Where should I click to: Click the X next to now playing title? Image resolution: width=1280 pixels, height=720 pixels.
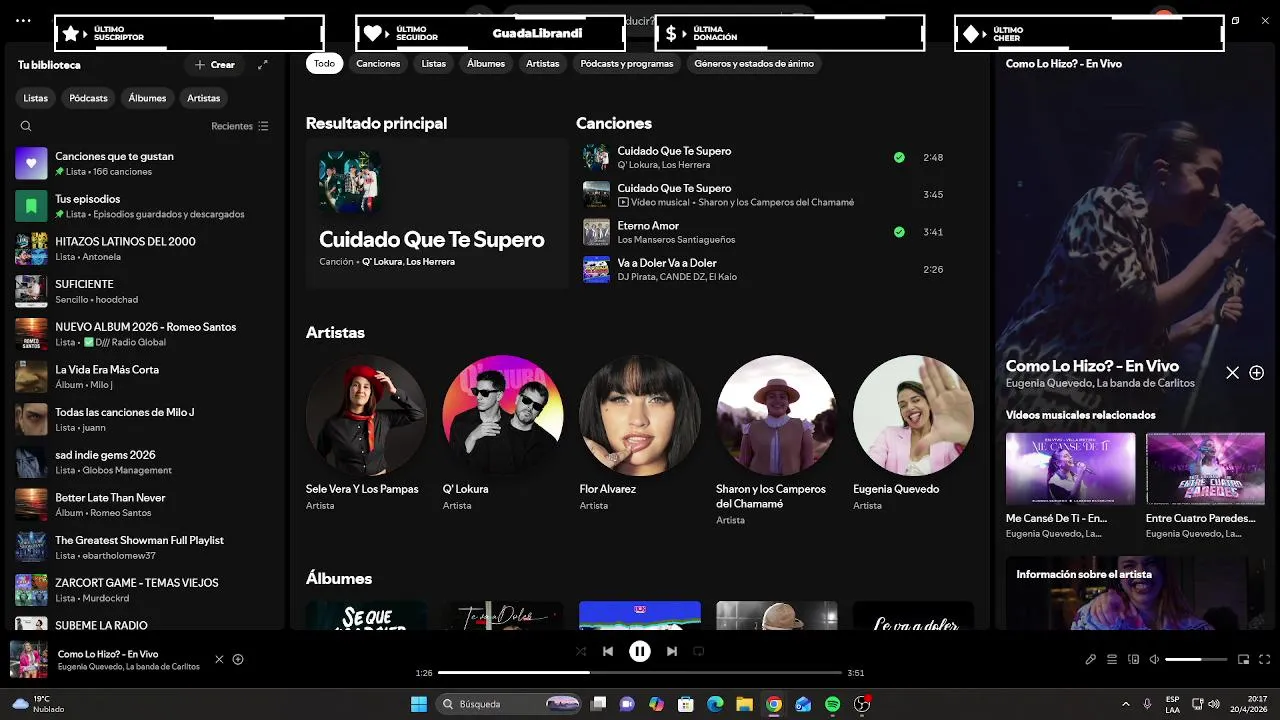219,659
